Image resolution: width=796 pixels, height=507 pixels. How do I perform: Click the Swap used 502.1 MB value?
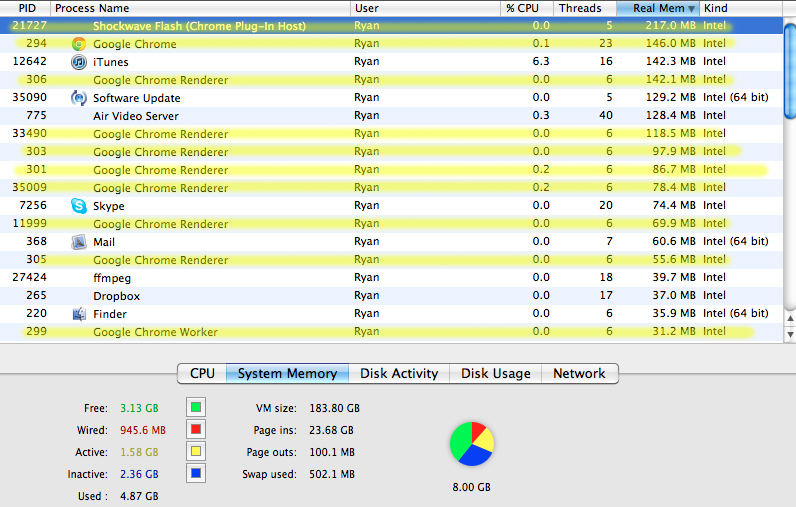[x=332, y=474]
